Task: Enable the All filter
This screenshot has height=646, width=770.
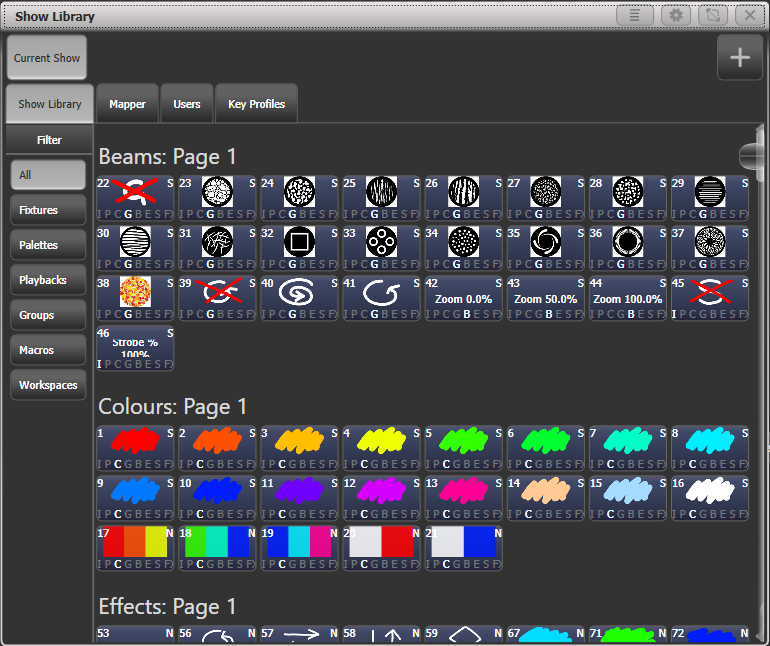Action: pos(48,175)
